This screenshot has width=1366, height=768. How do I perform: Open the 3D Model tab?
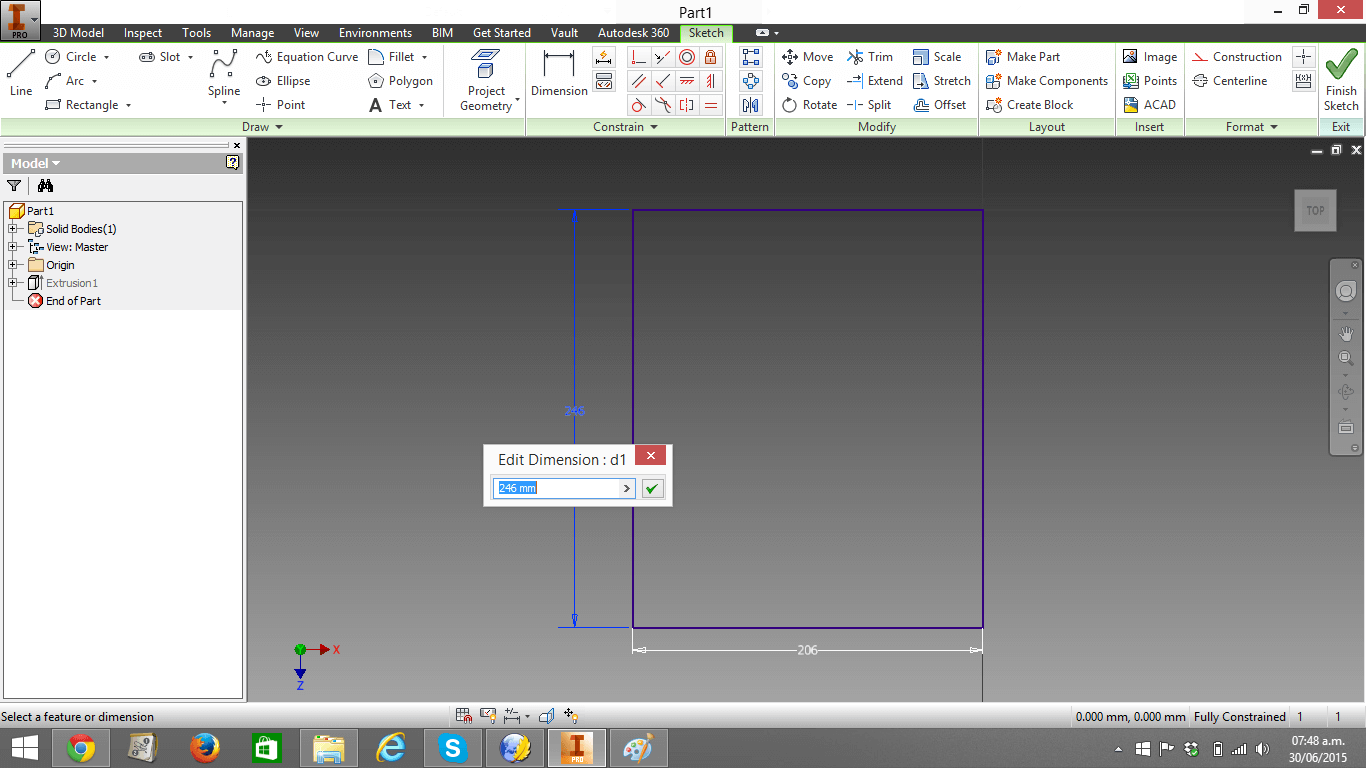pyautogui.click(x=78, y=33)
